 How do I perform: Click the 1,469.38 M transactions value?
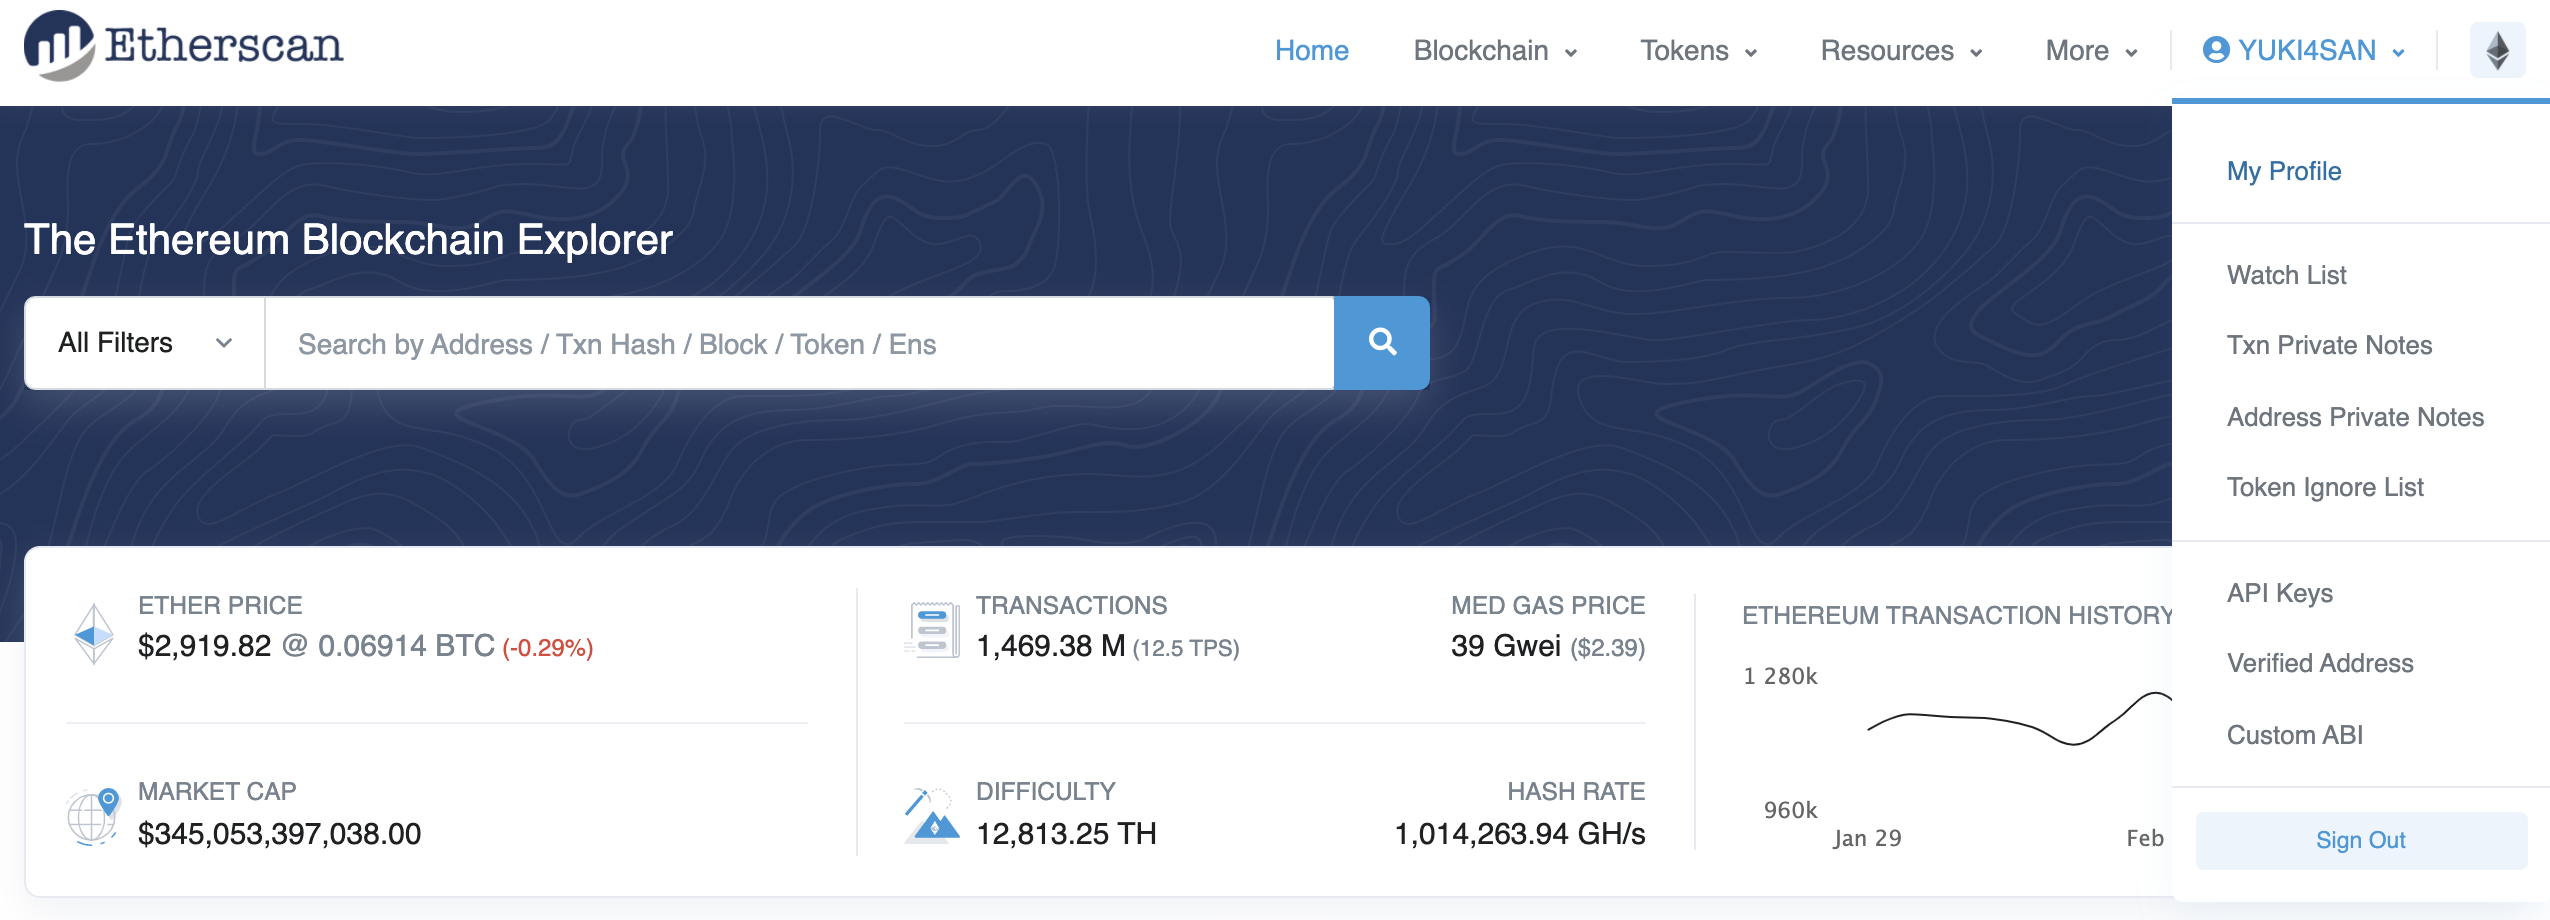tap(1050, 646)
